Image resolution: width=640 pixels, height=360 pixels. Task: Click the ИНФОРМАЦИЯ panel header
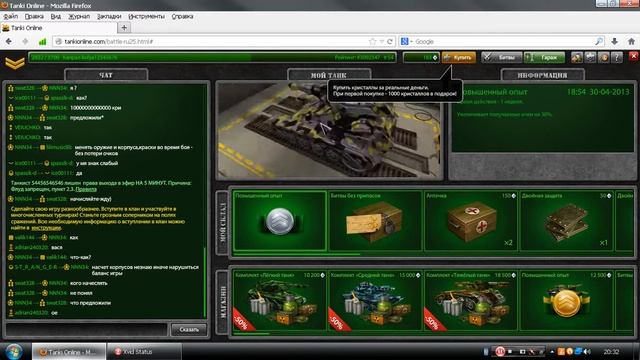(542, 75)
